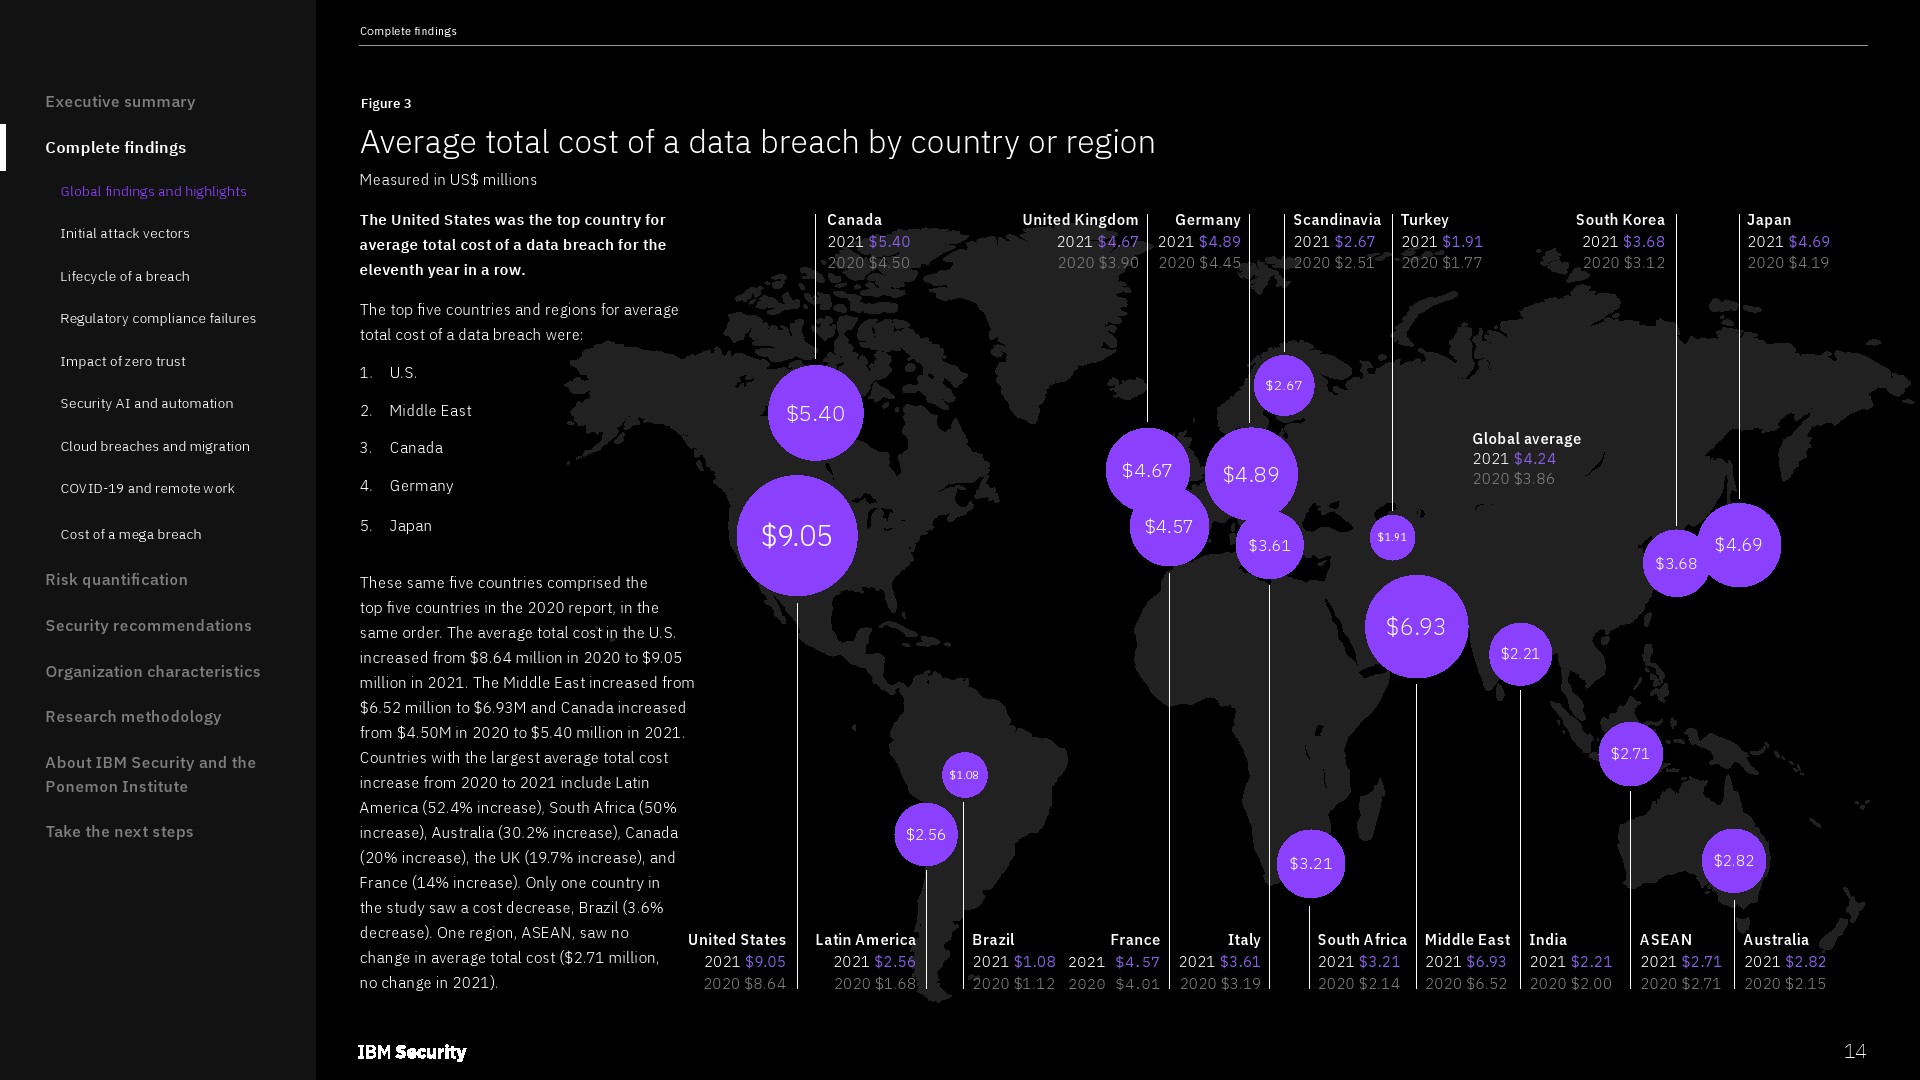Go to Global findings and highlights

pos(153,191)
